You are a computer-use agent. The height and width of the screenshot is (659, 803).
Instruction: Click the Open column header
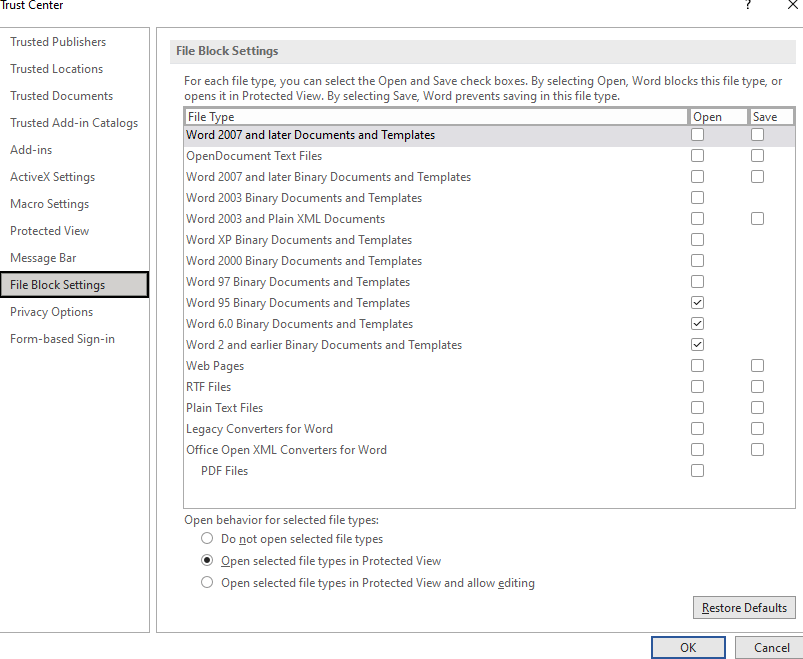(x=718, y=117)
